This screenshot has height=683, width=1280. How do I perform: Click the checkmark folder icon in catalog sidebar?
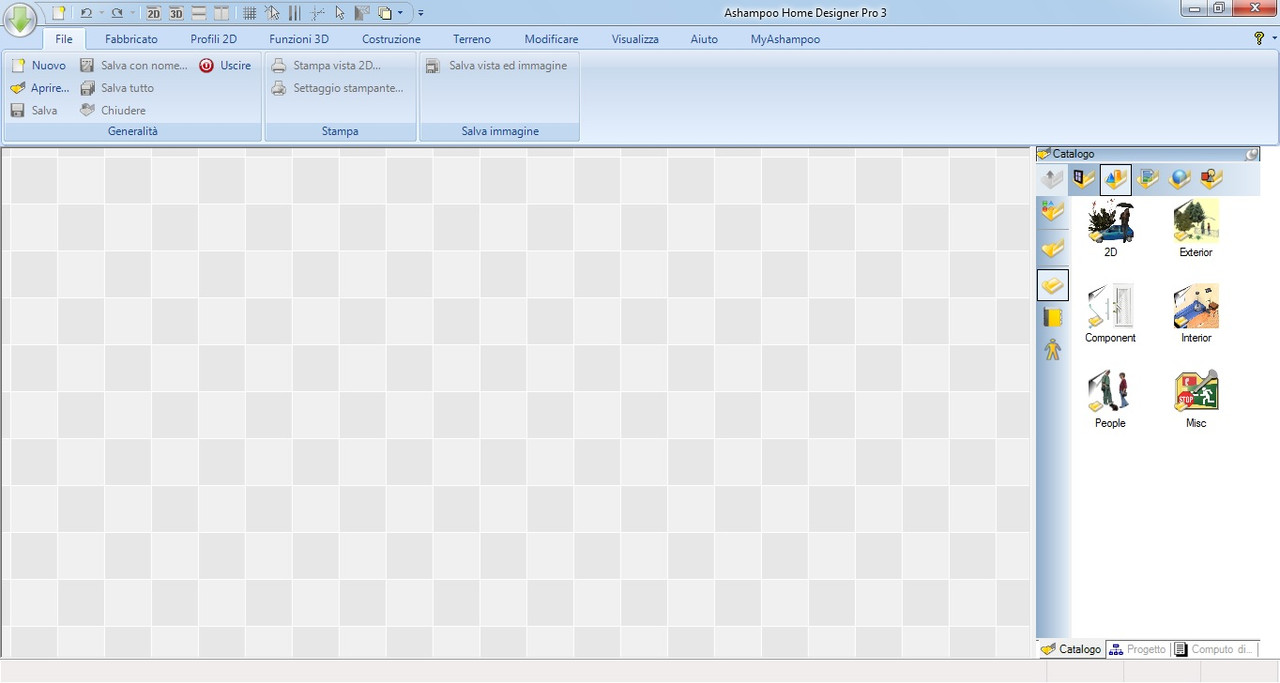(x=1052, y=249)
